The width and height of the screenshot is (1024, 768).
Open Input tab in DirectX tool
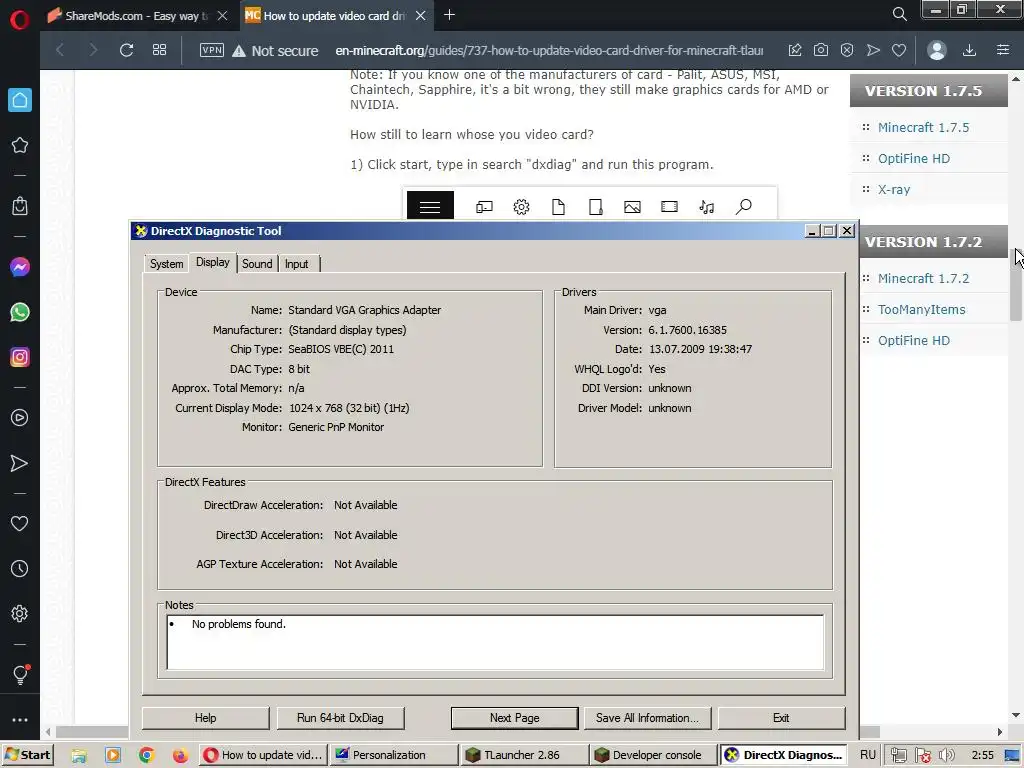(296, 264)
